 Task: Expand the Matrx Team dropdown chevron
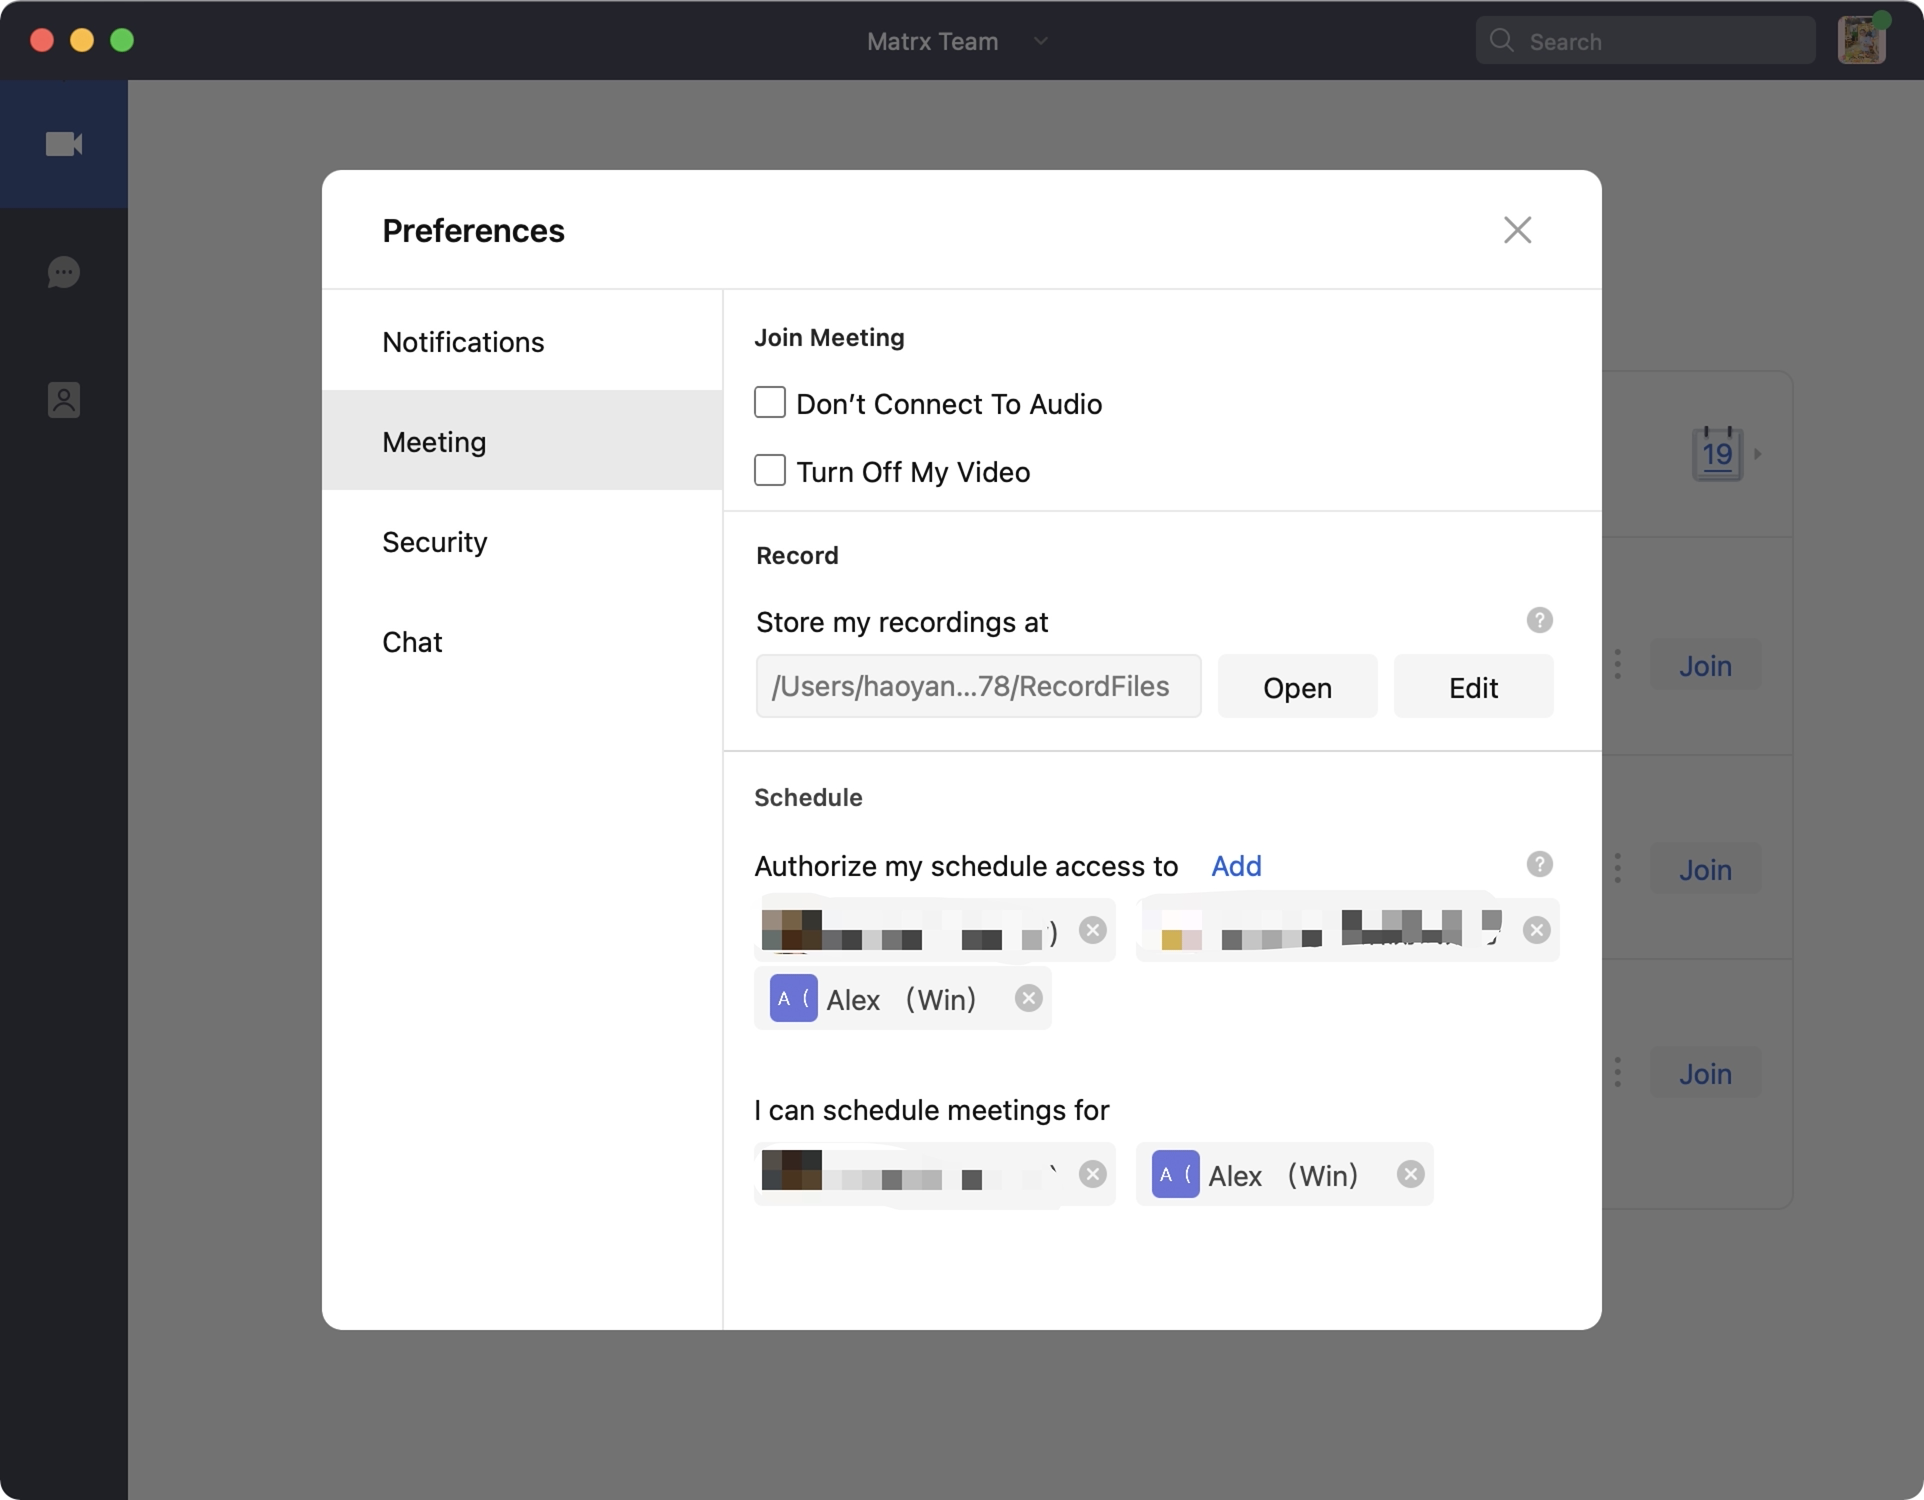[1040, 41]
